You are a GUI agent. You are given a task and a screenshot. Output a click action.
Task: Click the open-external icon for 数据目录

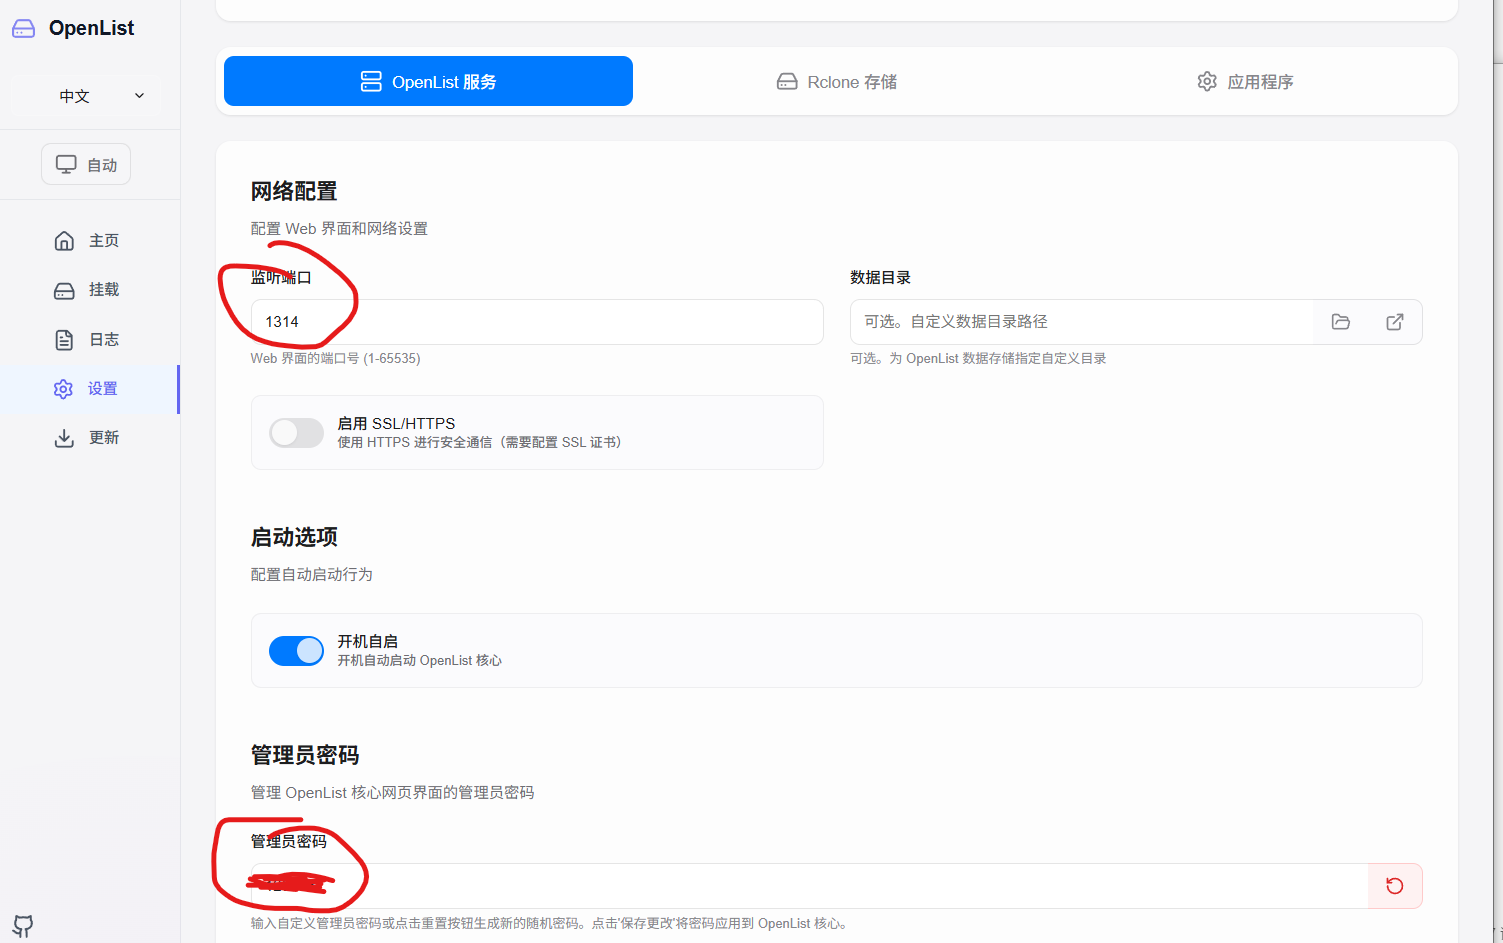pyautogui.click(x=1395, y=322)
